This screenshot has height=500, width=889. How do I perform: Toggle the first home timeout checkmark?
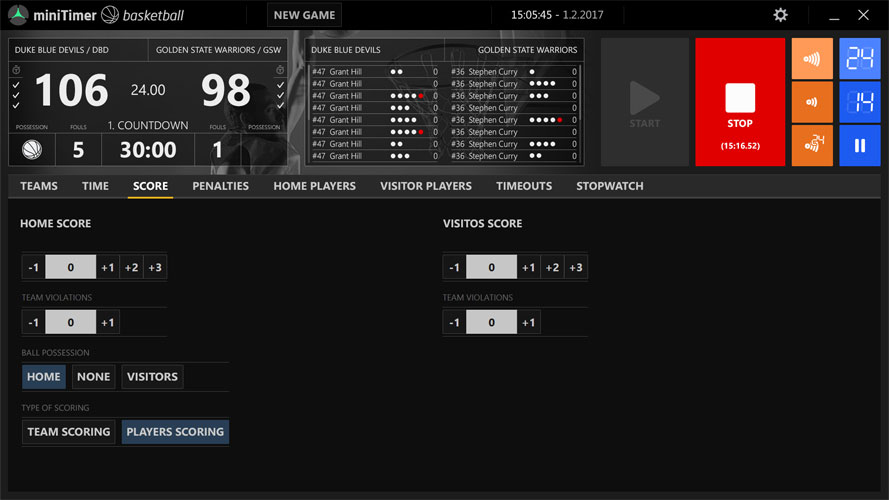click(x=16, y=85)
